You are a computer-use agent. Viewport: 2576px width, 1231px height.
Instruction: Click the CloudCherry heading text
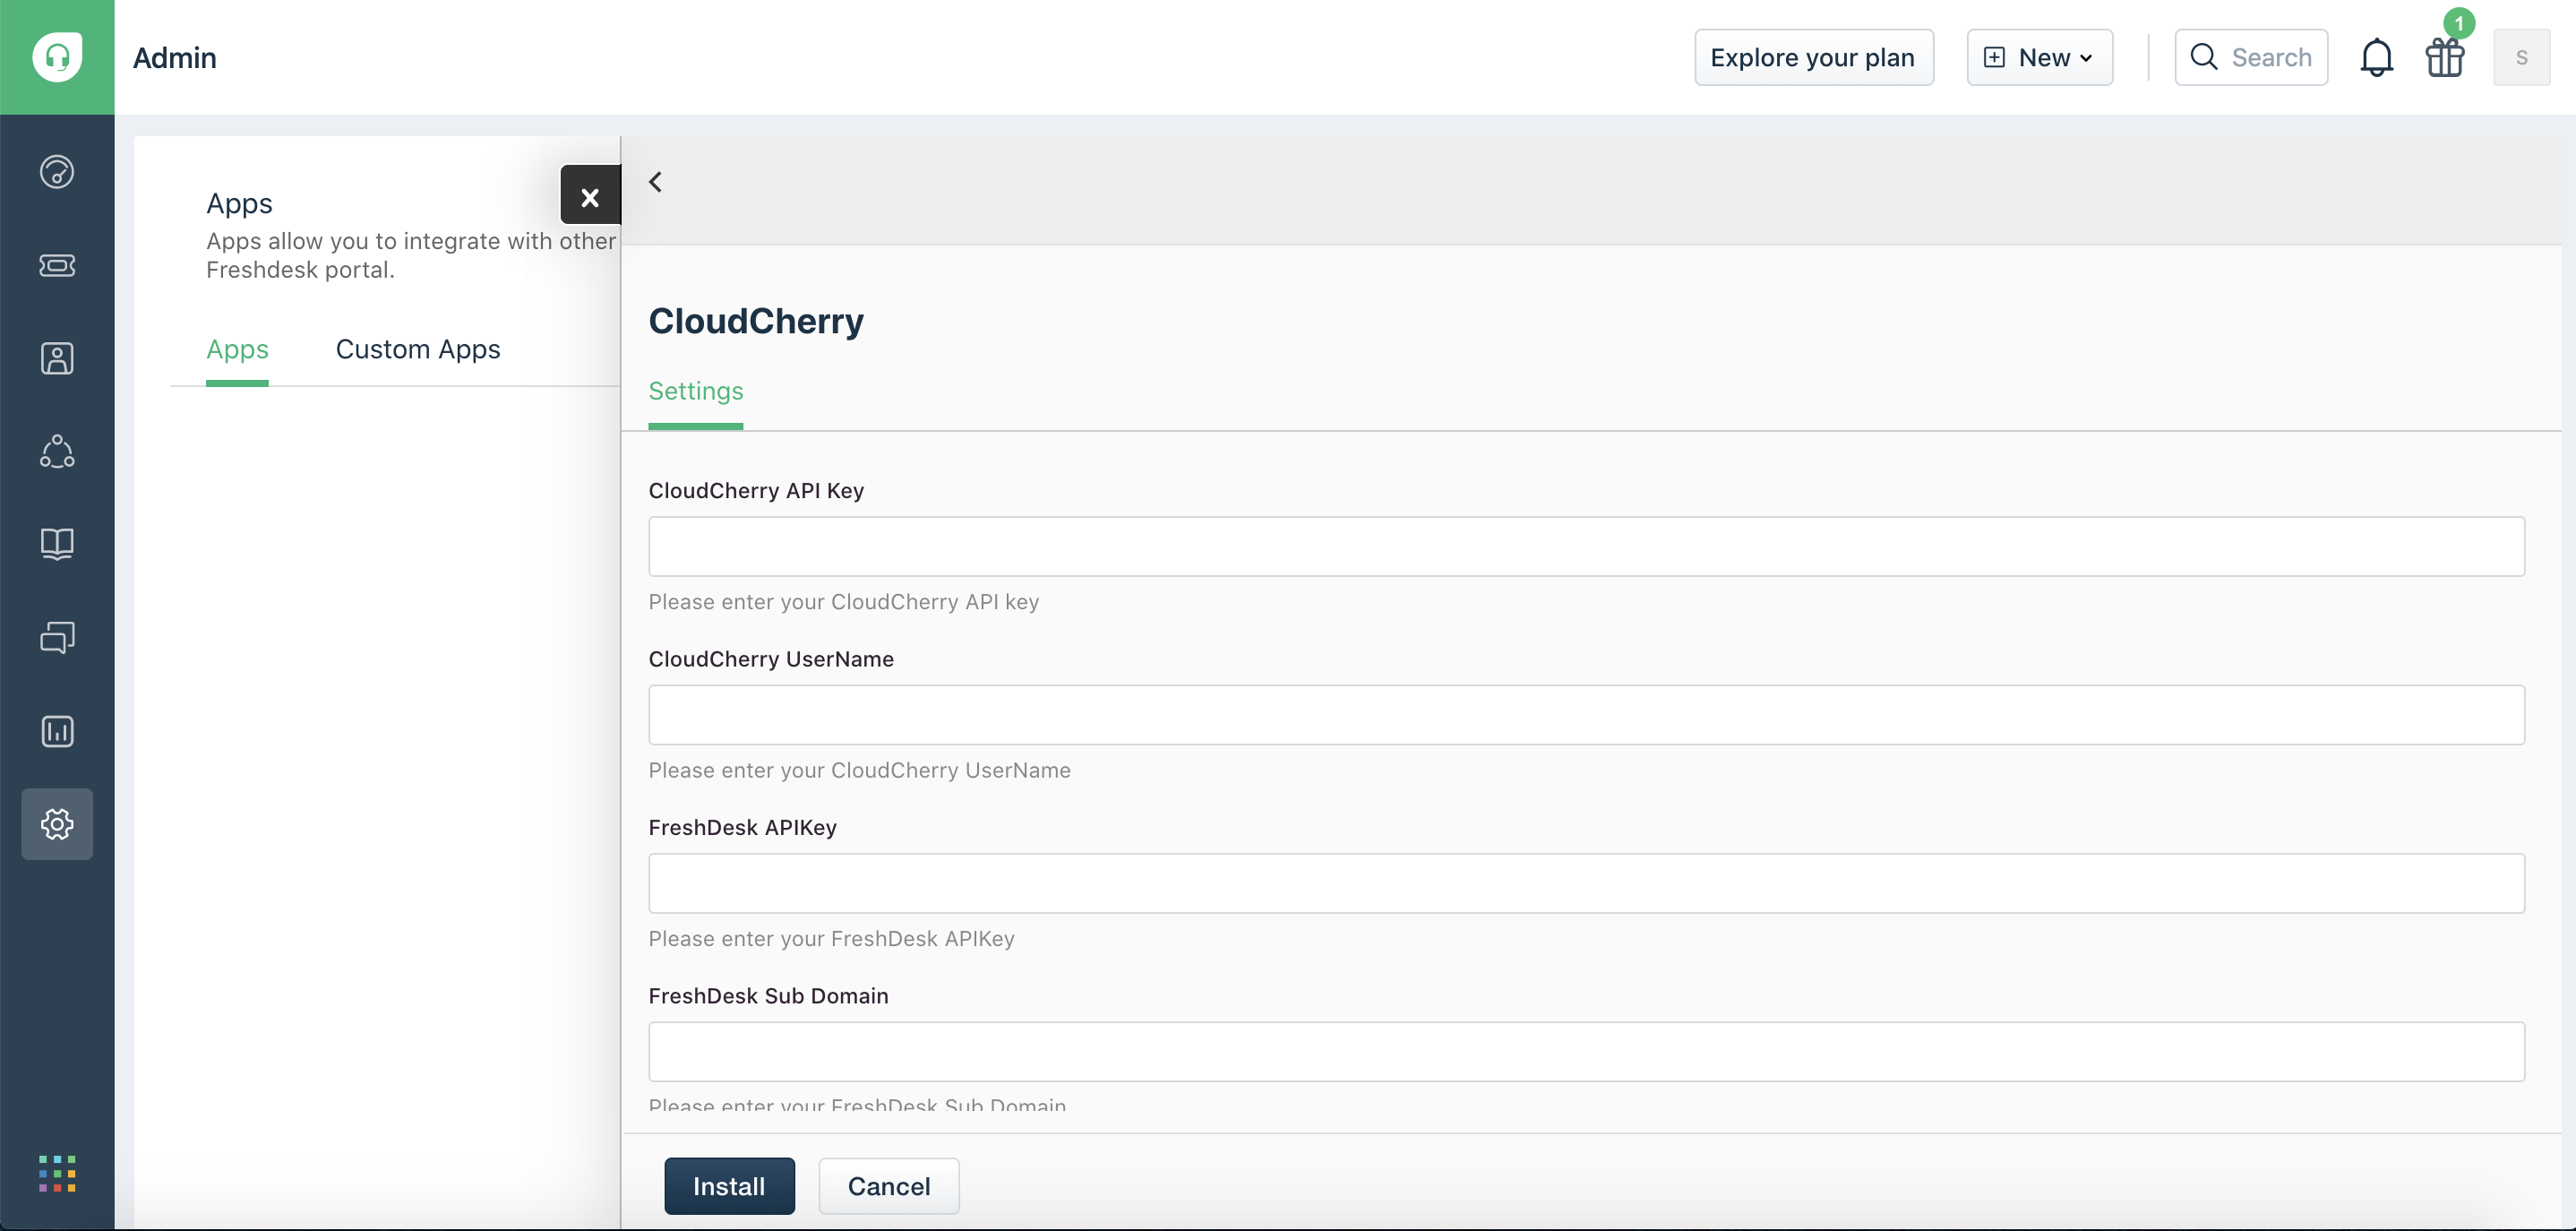pyautogui.click(x=756, y=321)
